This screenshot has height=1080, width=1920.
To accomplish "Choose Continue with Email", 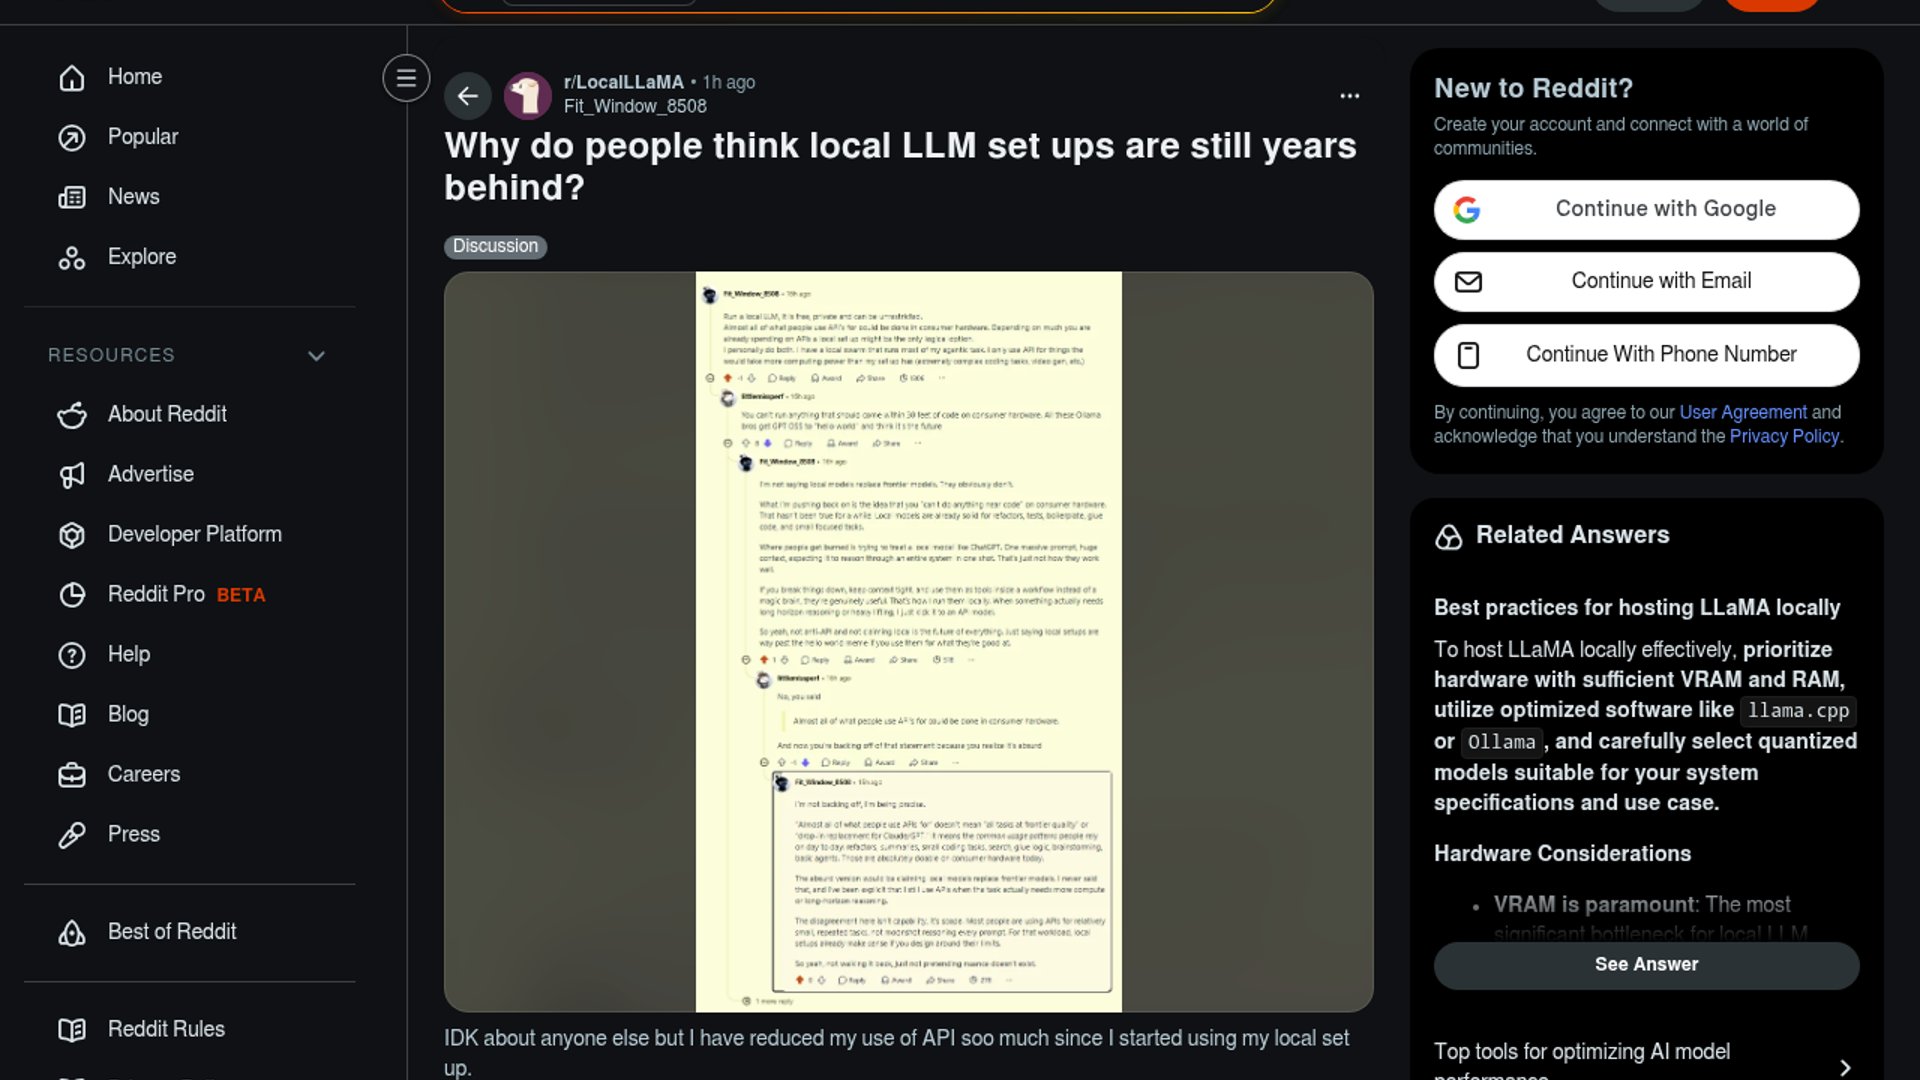I will point(1646,281).
